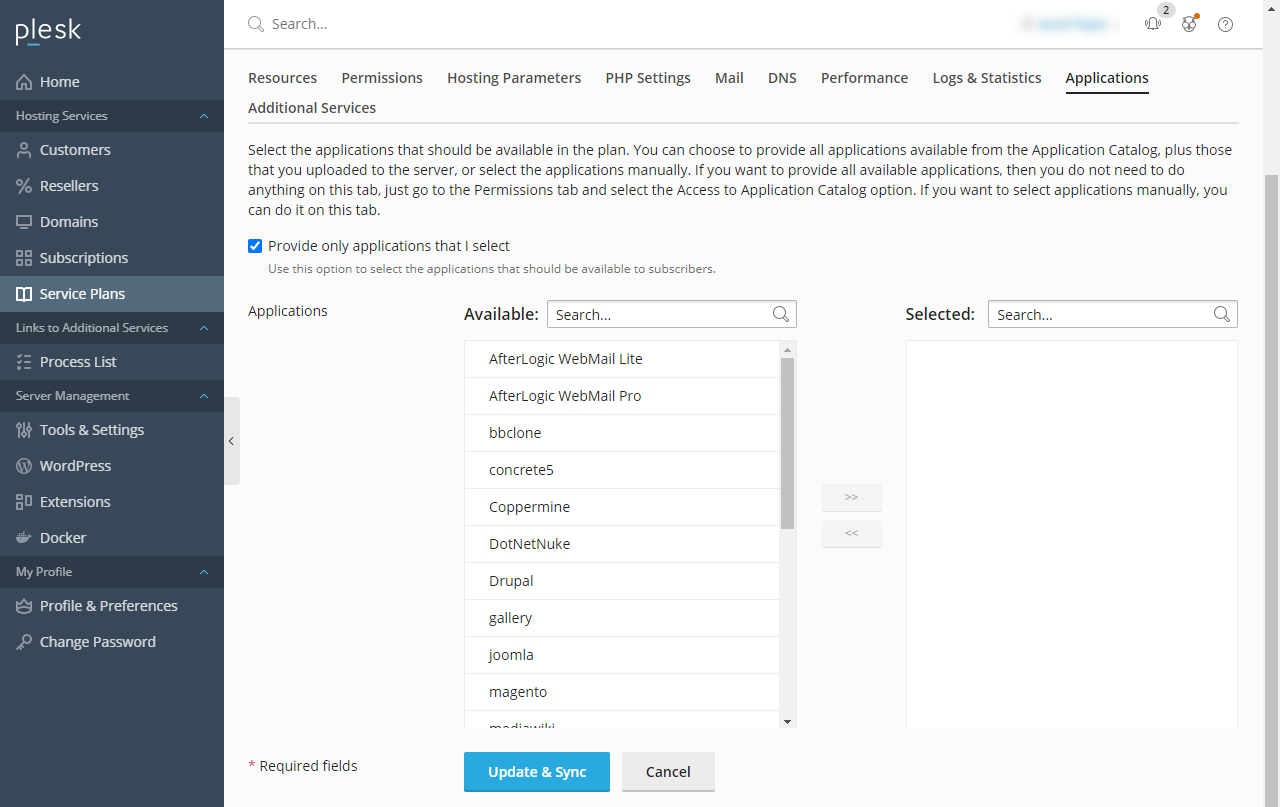Hide the sidebar with collapse arrow
The image size is (1280, 807).
231,441
